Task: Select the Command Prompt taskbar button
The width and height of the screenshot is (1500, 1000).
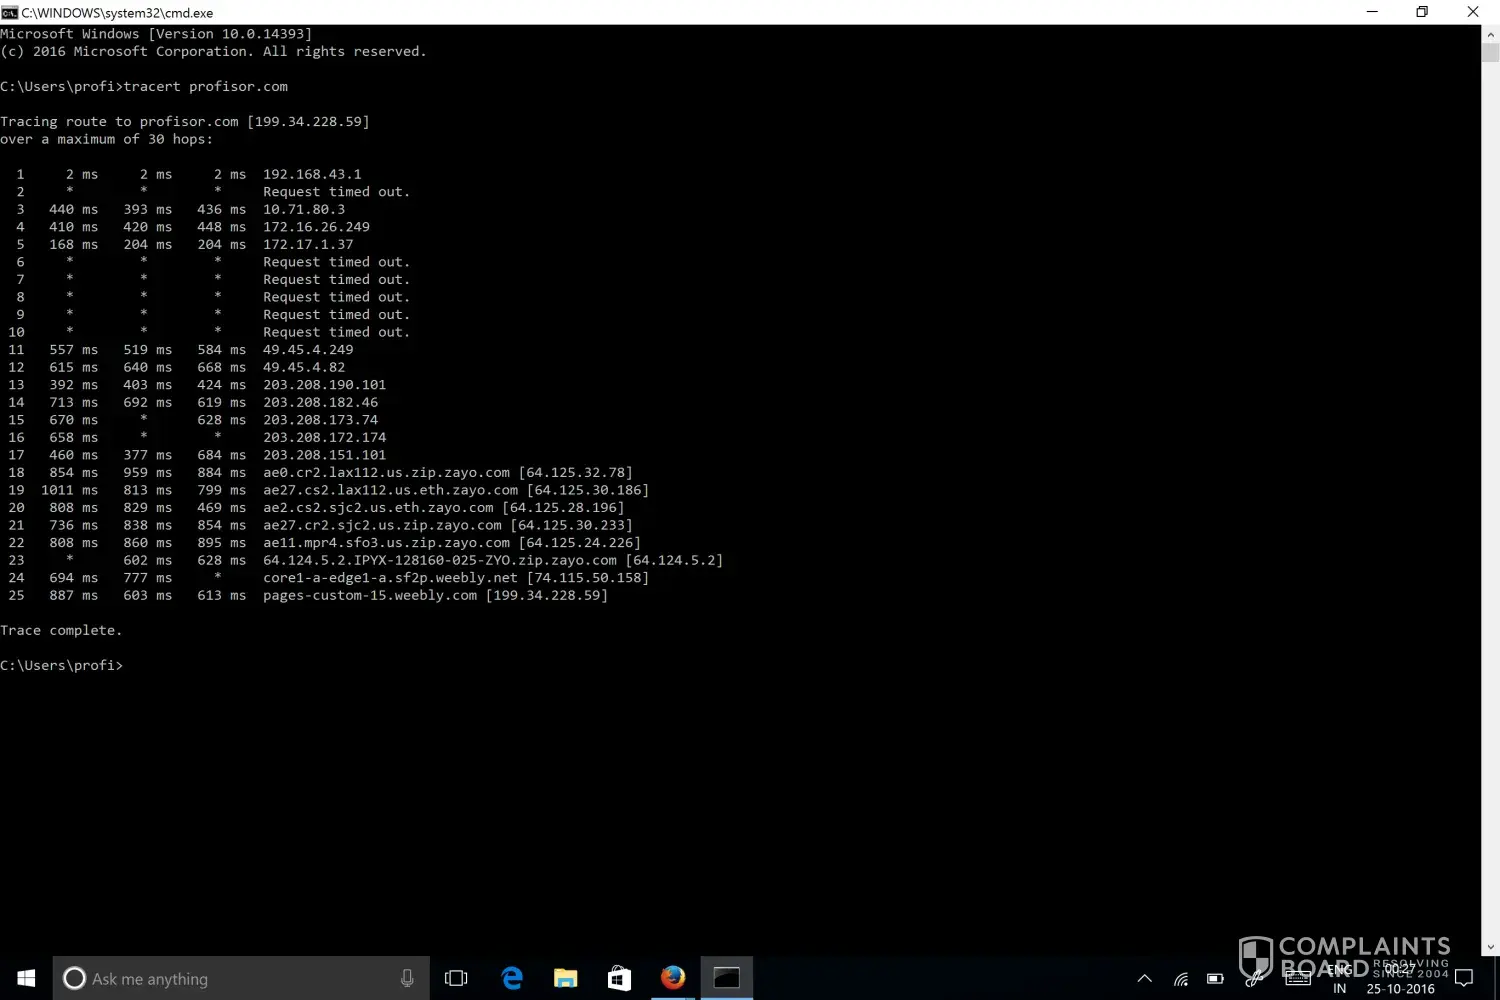Action: (727, 978)
